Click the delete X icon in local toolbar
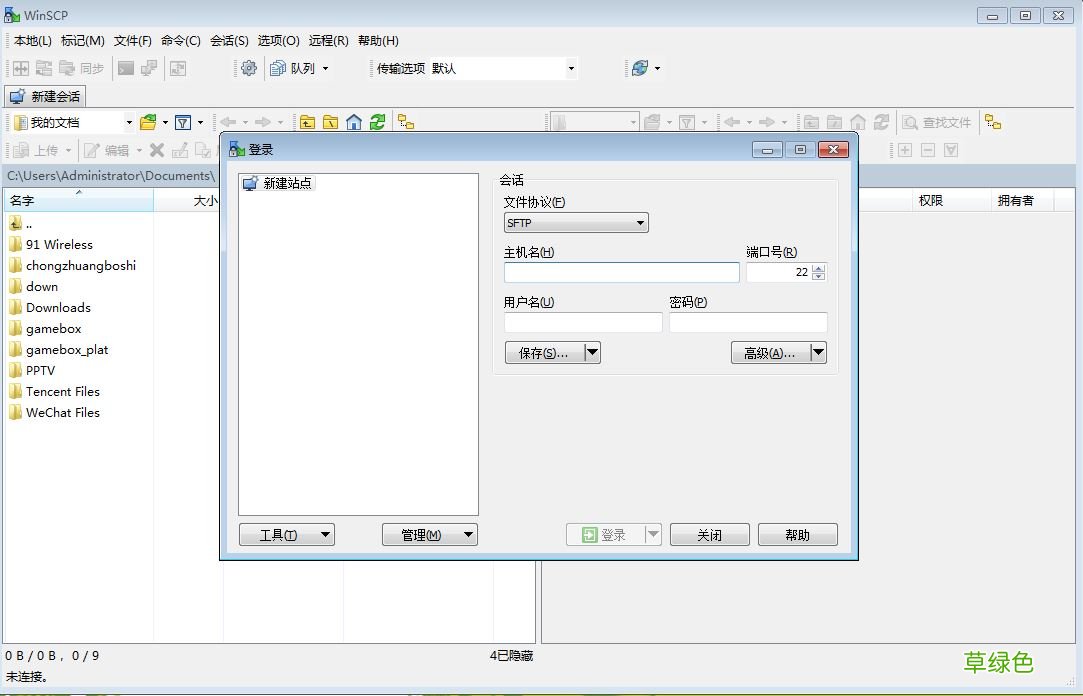Screen dimensions: 1083x696 click(157, 150)
